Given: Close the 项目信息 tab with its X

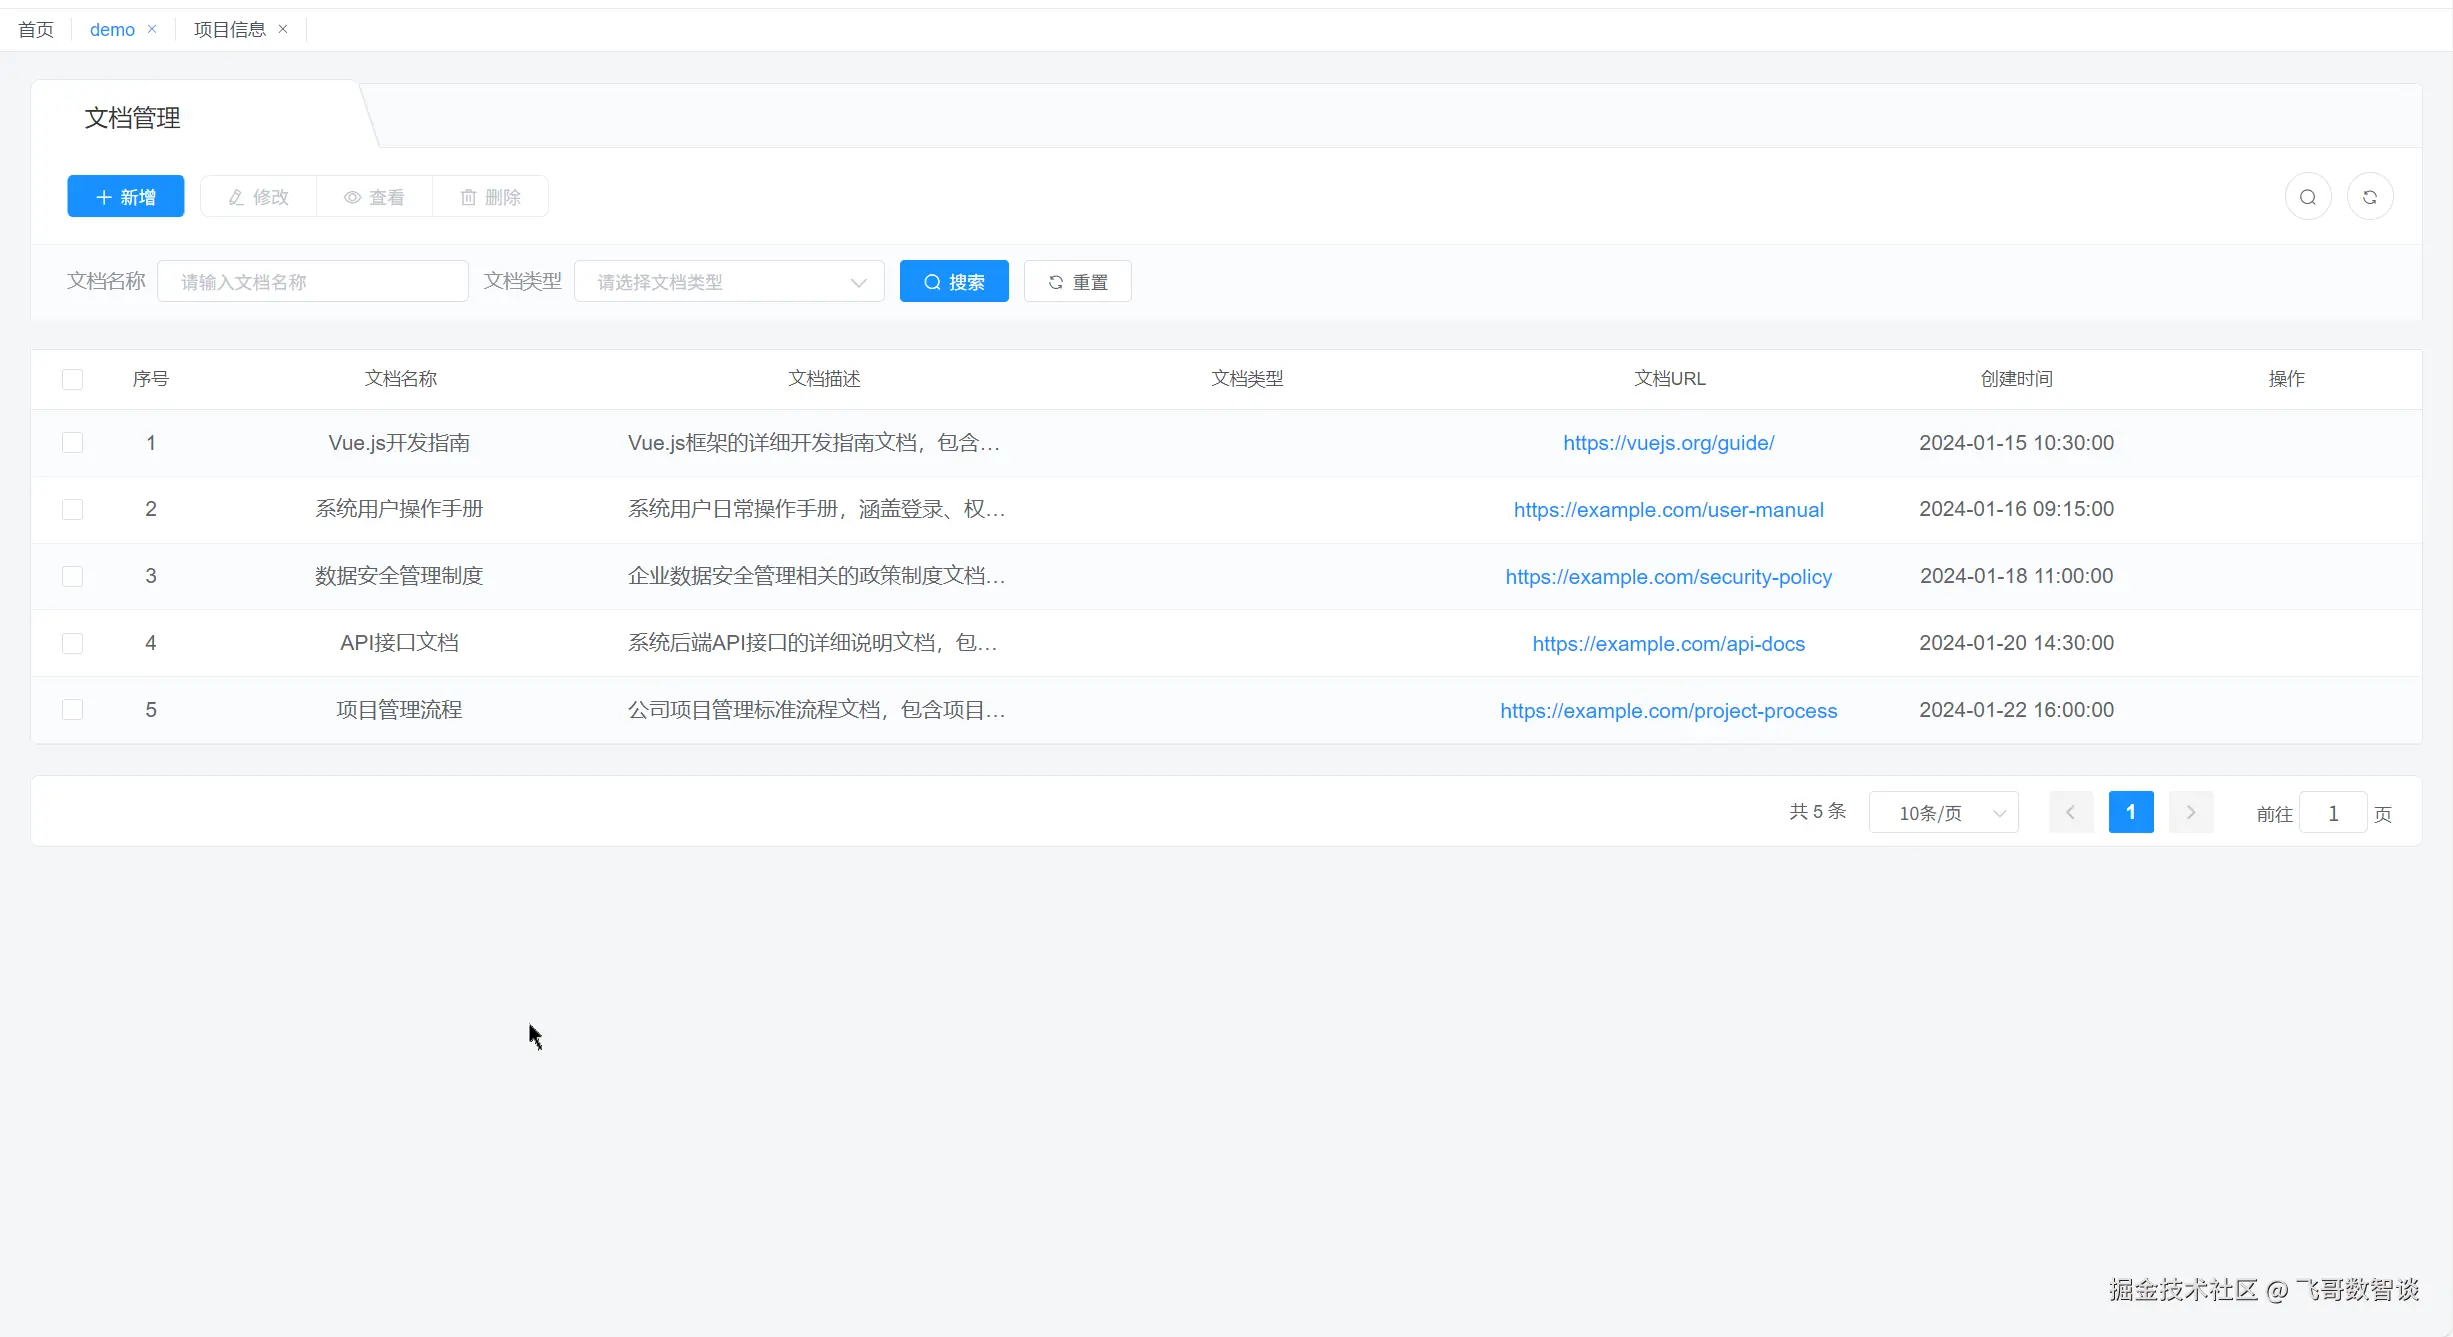Looking at the screenshot, I should click(283, 29).
